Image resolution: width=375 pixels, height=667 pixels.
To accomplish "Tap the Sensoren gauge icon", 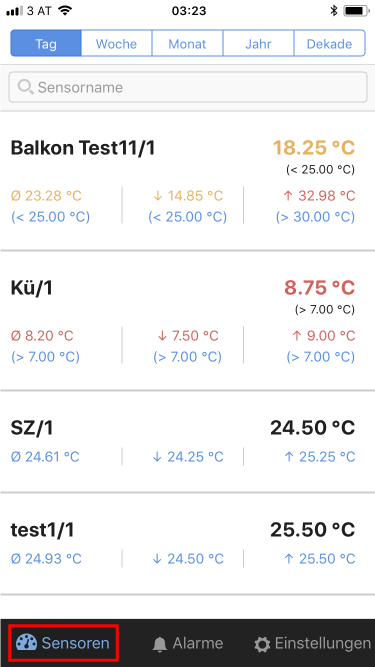I will (x=26, y=643).
